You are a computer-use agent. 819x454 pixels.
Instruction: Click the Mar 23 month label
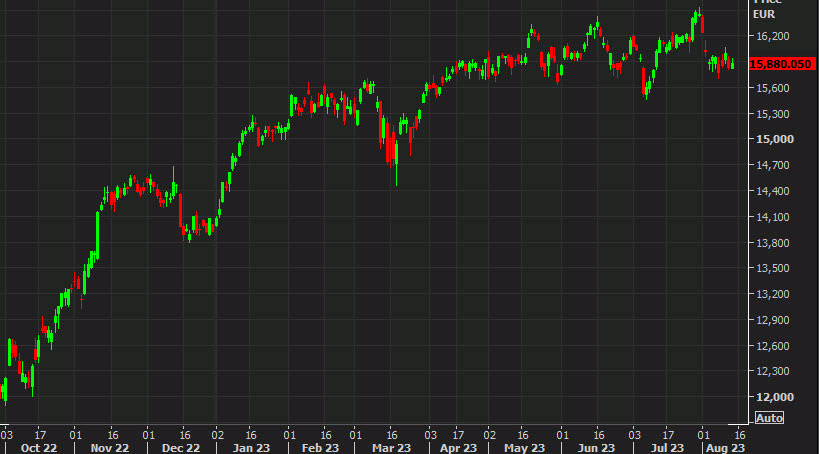coord(391,448)
